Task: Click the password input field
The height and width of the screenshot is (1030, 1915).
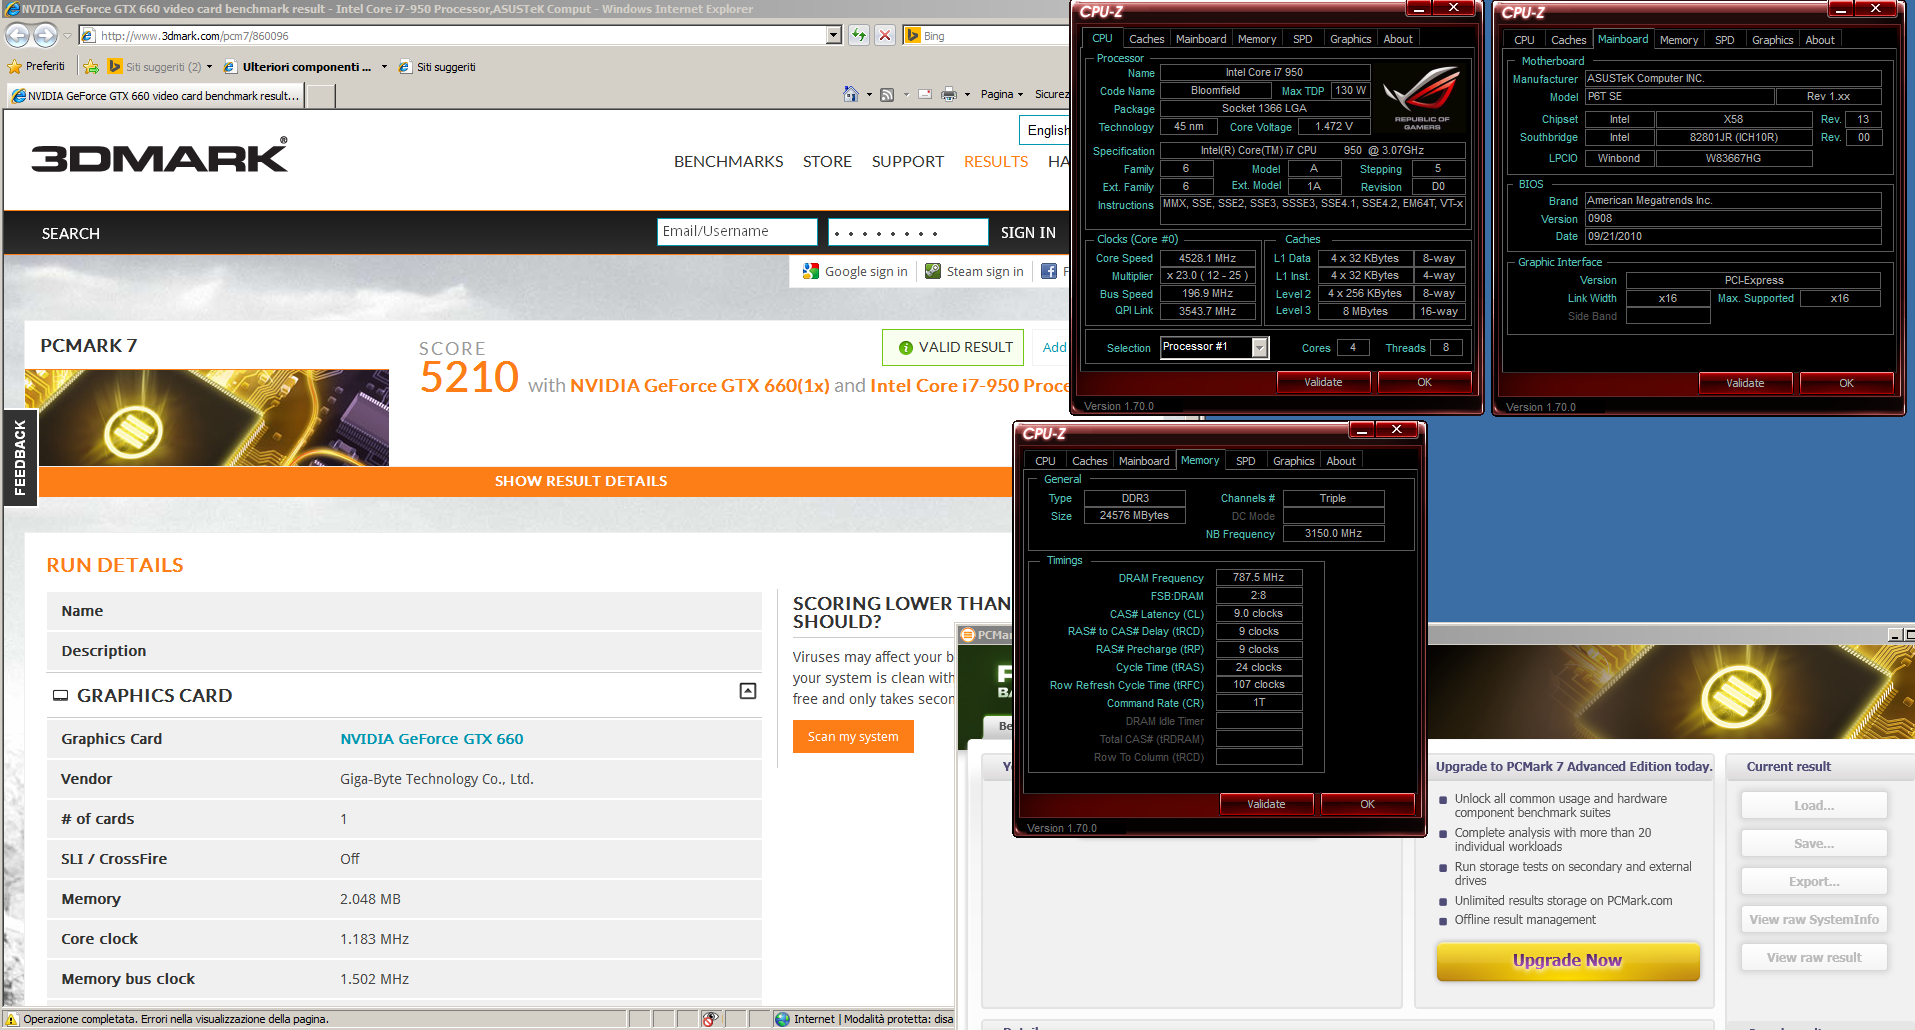Action: coord(908,232)
